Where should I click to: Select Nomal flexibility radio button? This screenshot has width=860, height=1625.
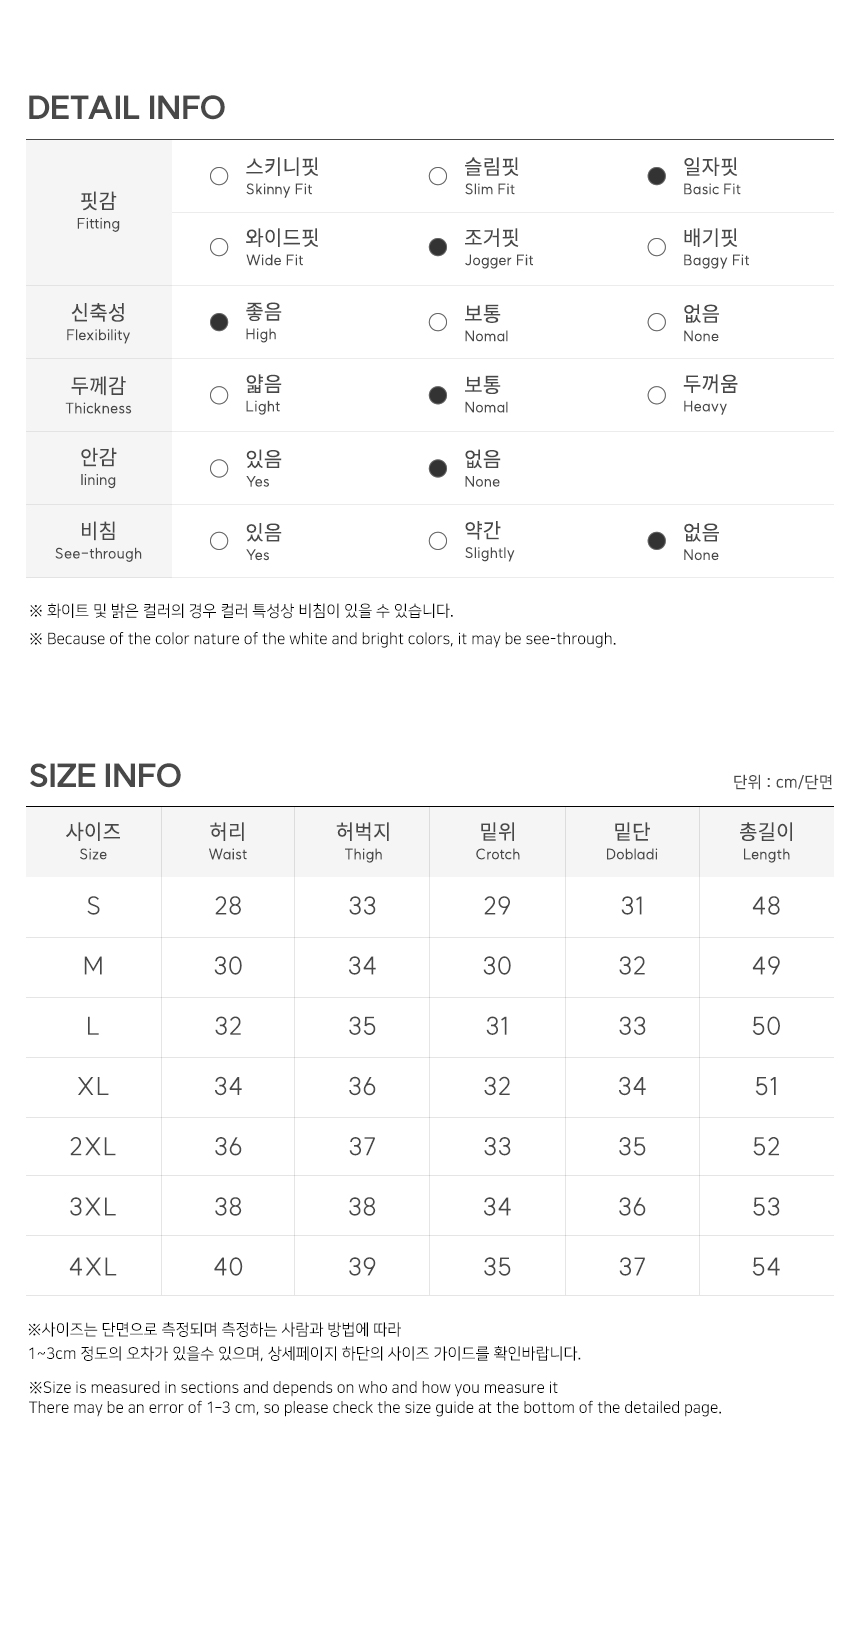[438, 322]
